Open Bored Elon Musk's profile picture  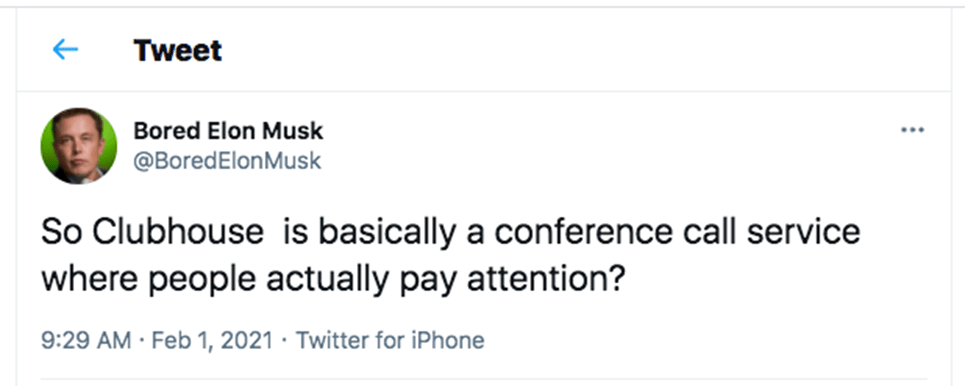[x=79, y=146]
